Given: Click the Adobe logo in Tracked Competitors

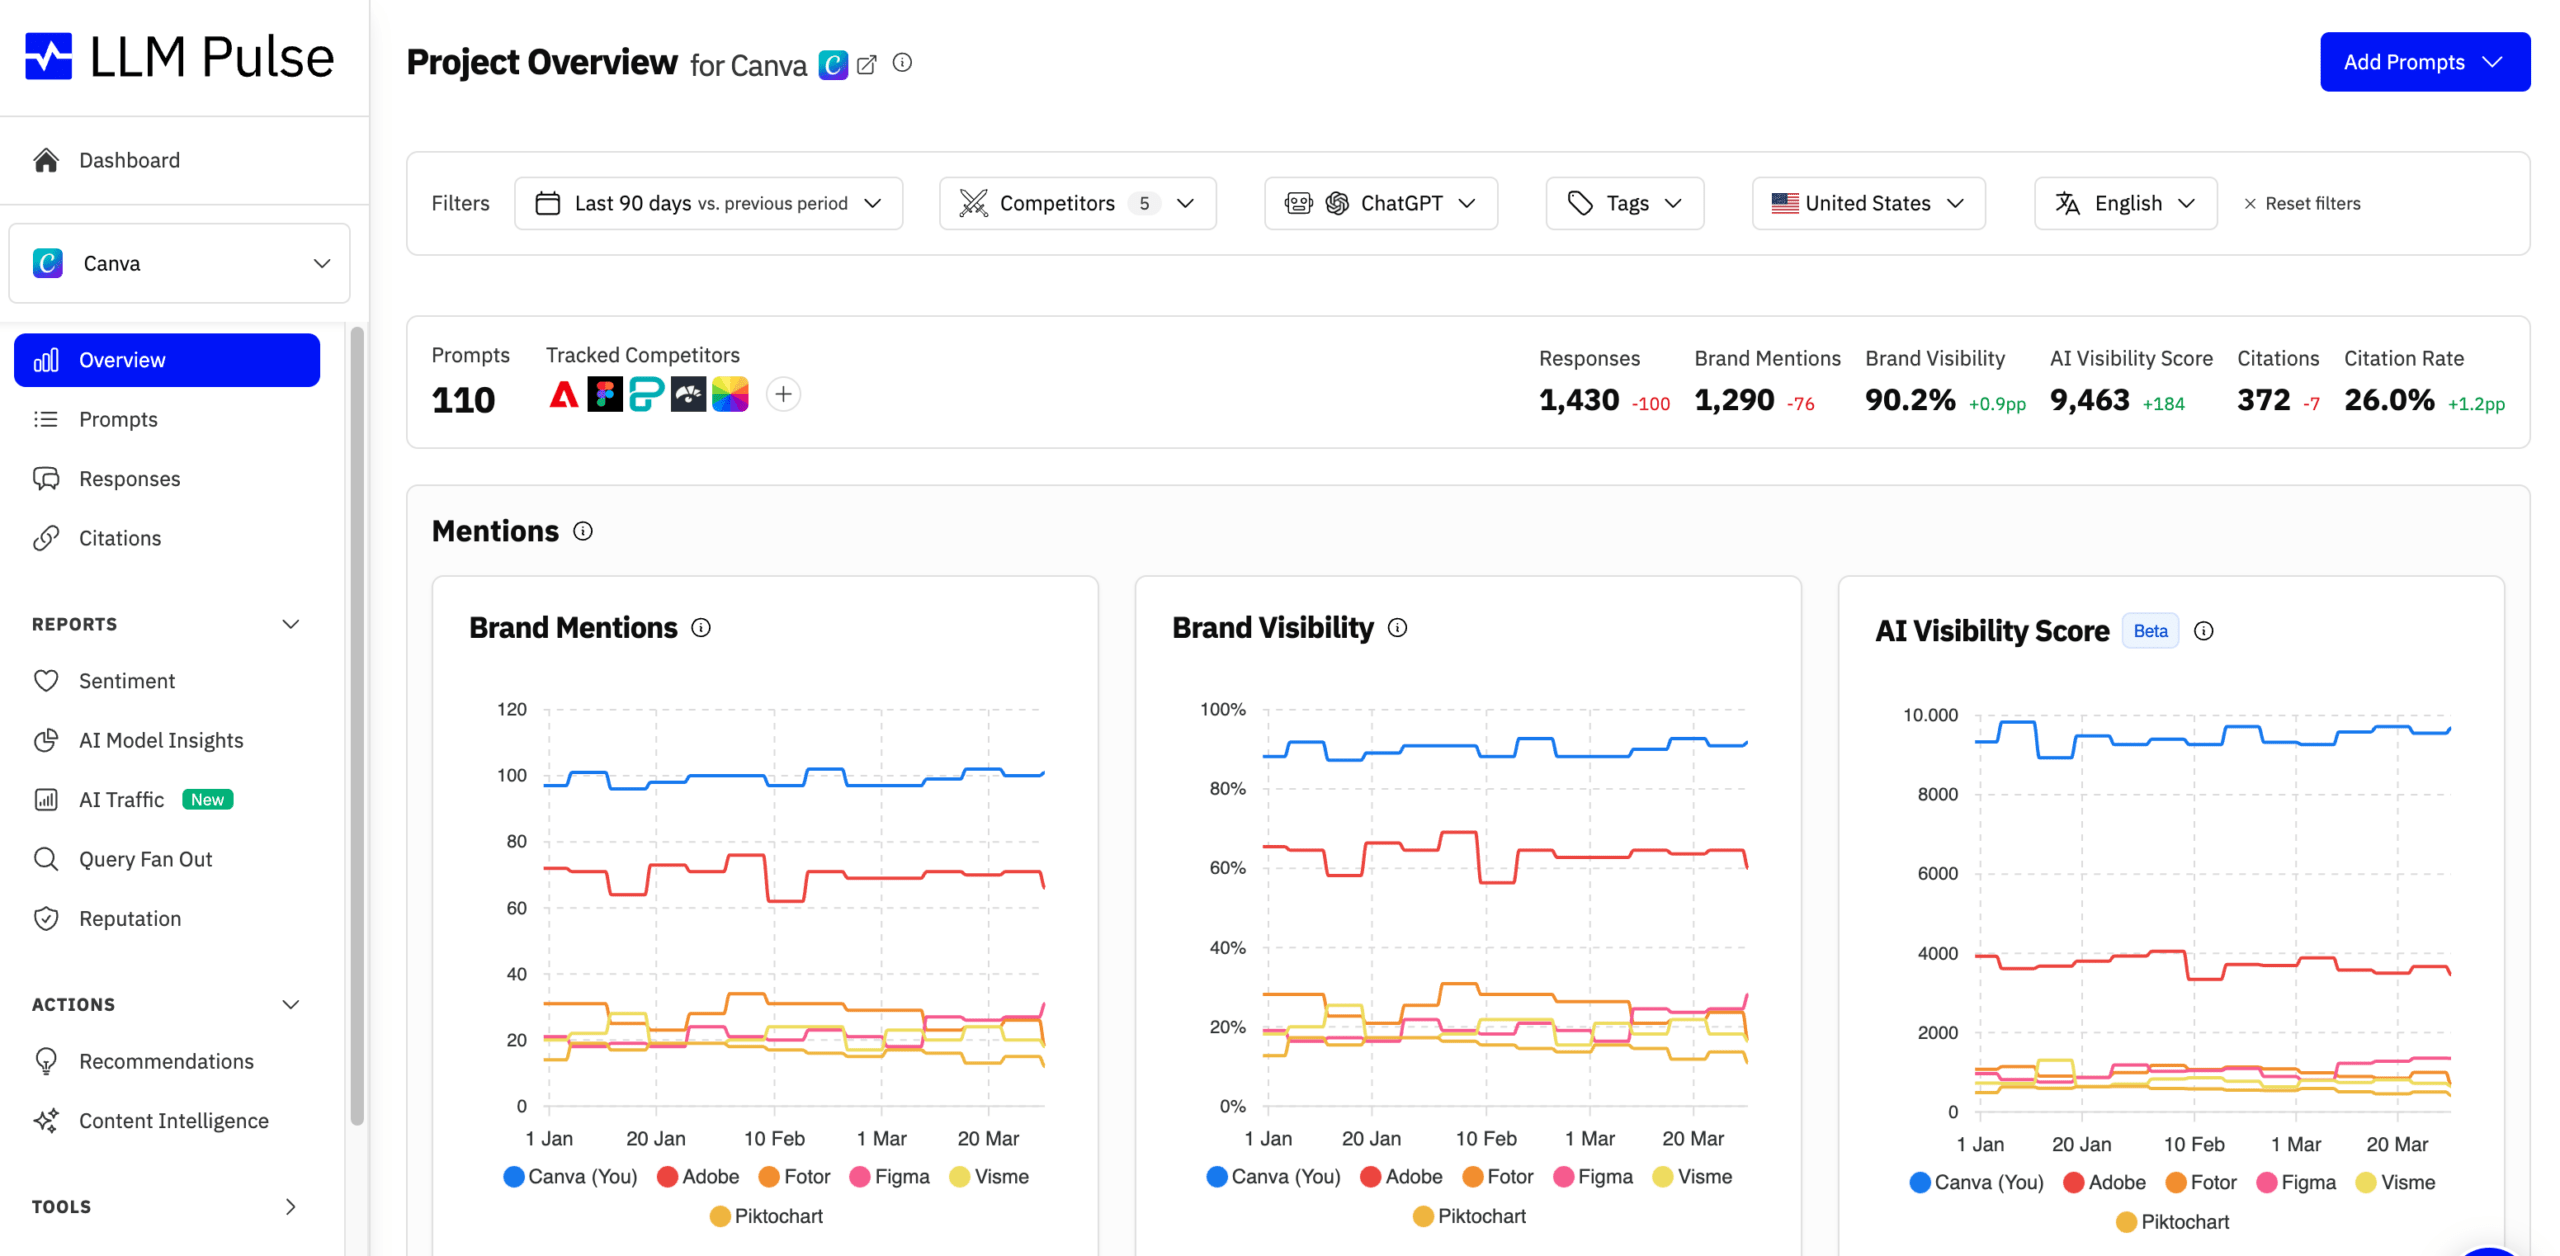Looking at the screenshot, I should pos(564,394).
